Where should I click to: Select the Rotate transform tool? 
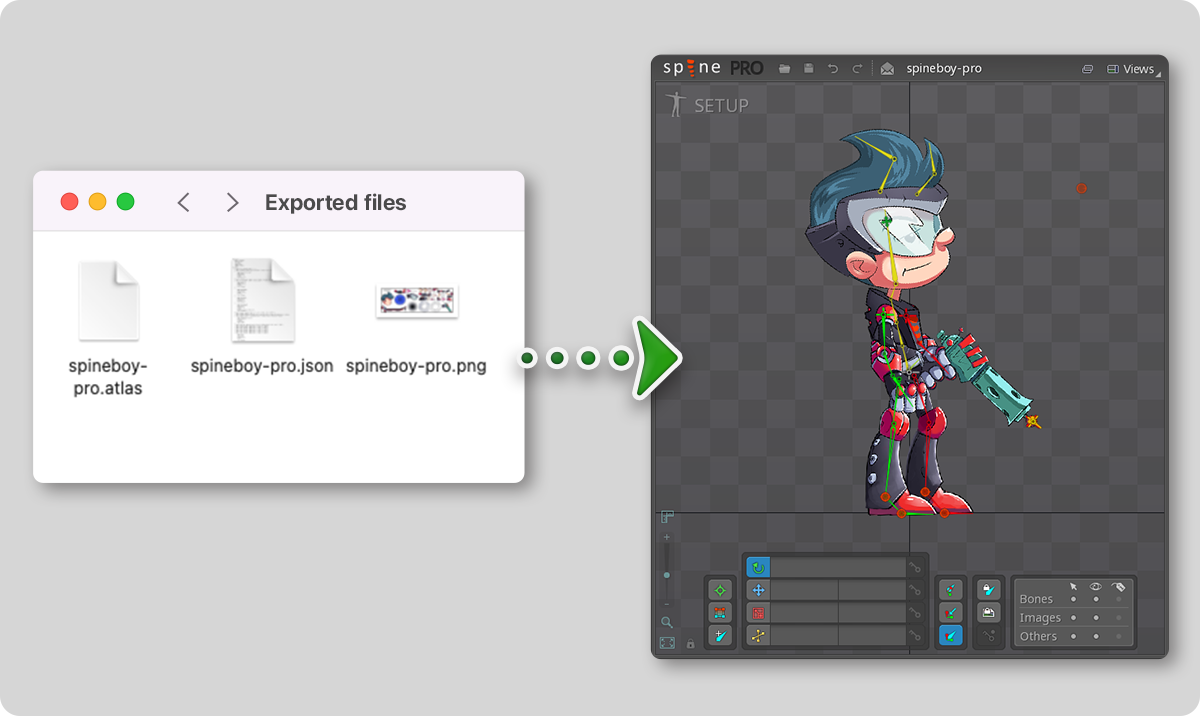pyautogui.click(x=758, y=568)
